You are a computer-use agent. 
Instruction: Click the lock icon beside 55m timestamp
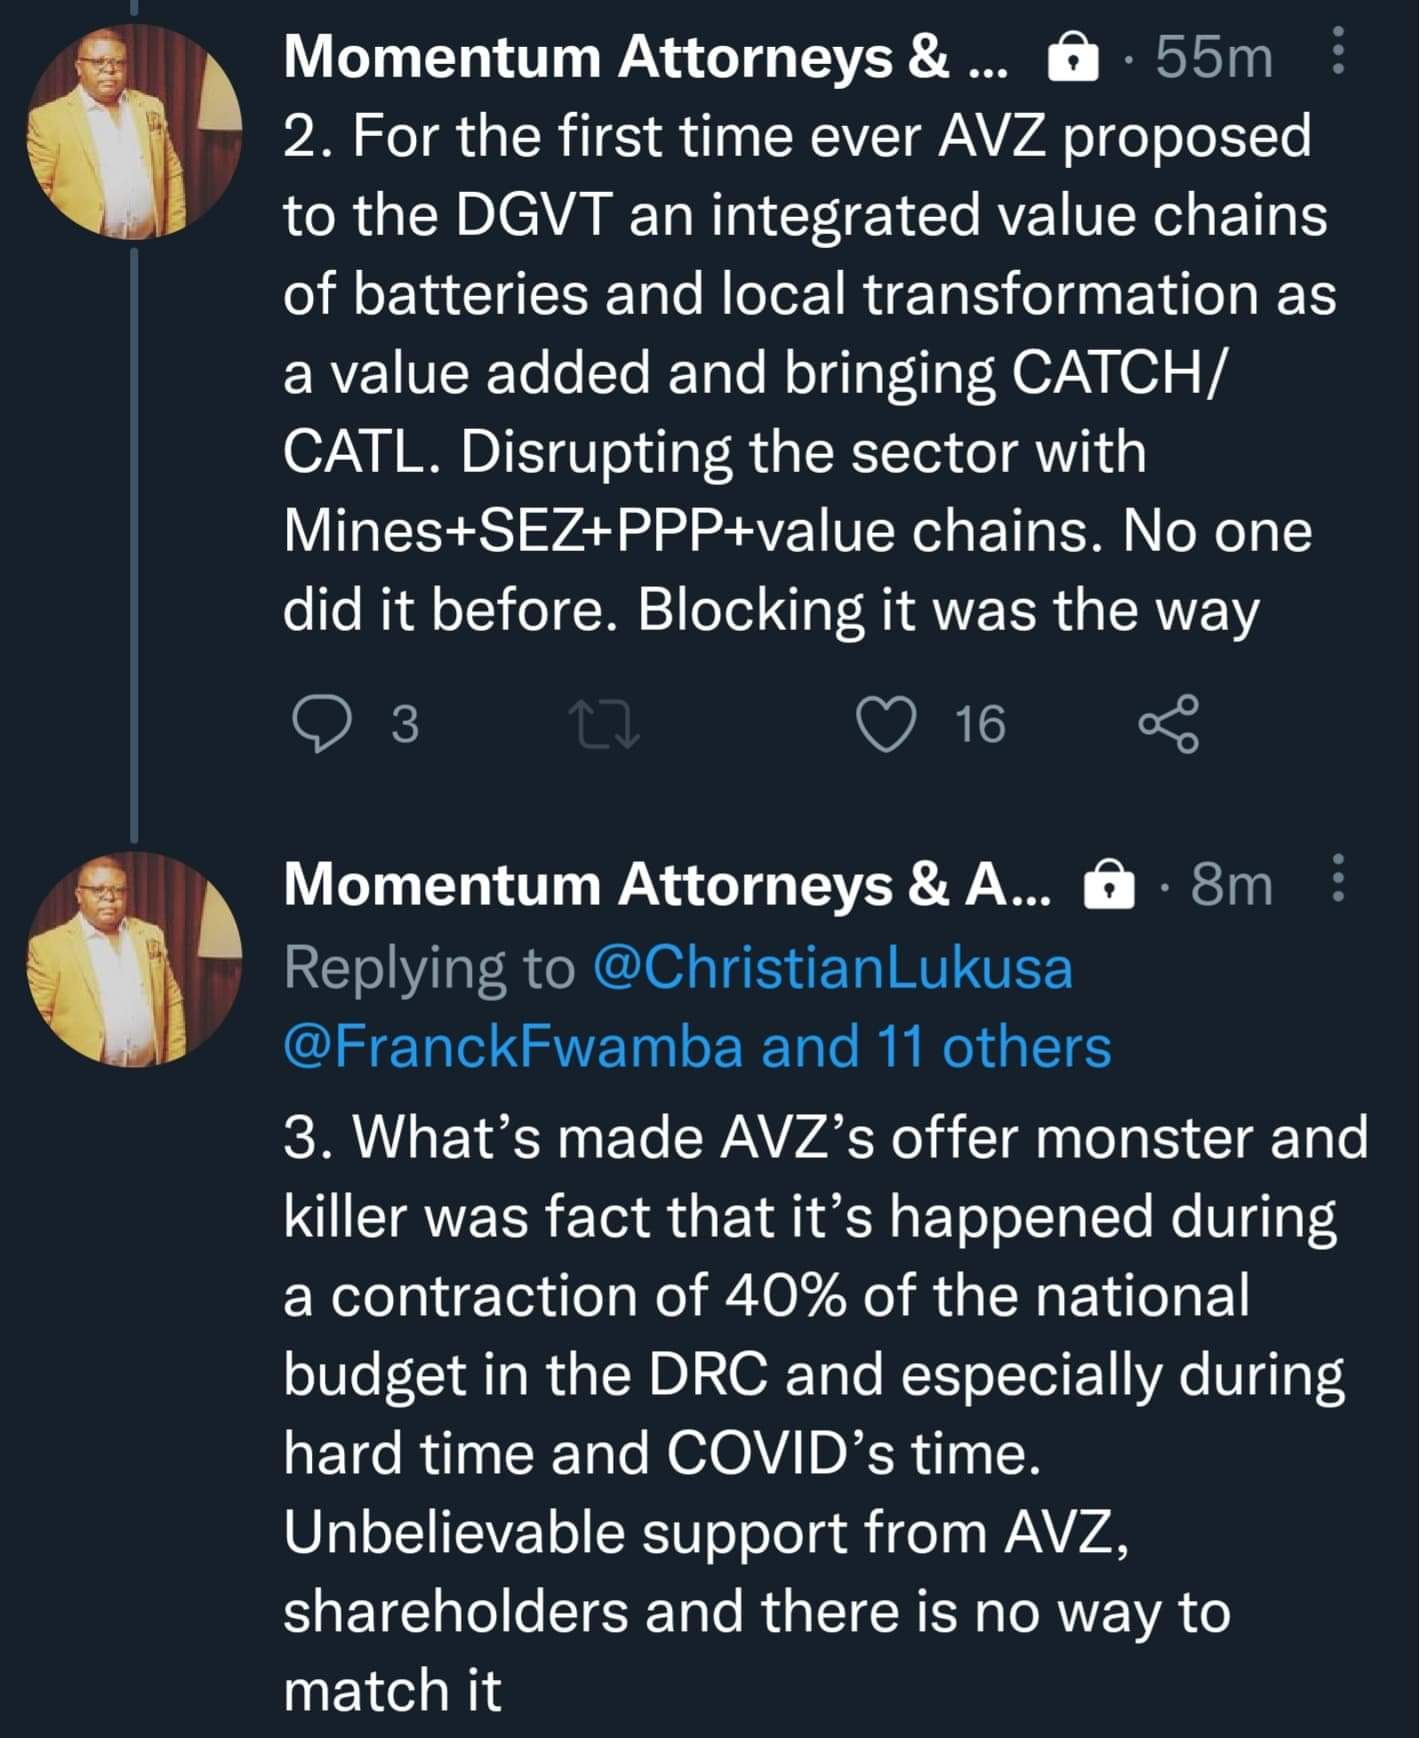(1072, 58)
